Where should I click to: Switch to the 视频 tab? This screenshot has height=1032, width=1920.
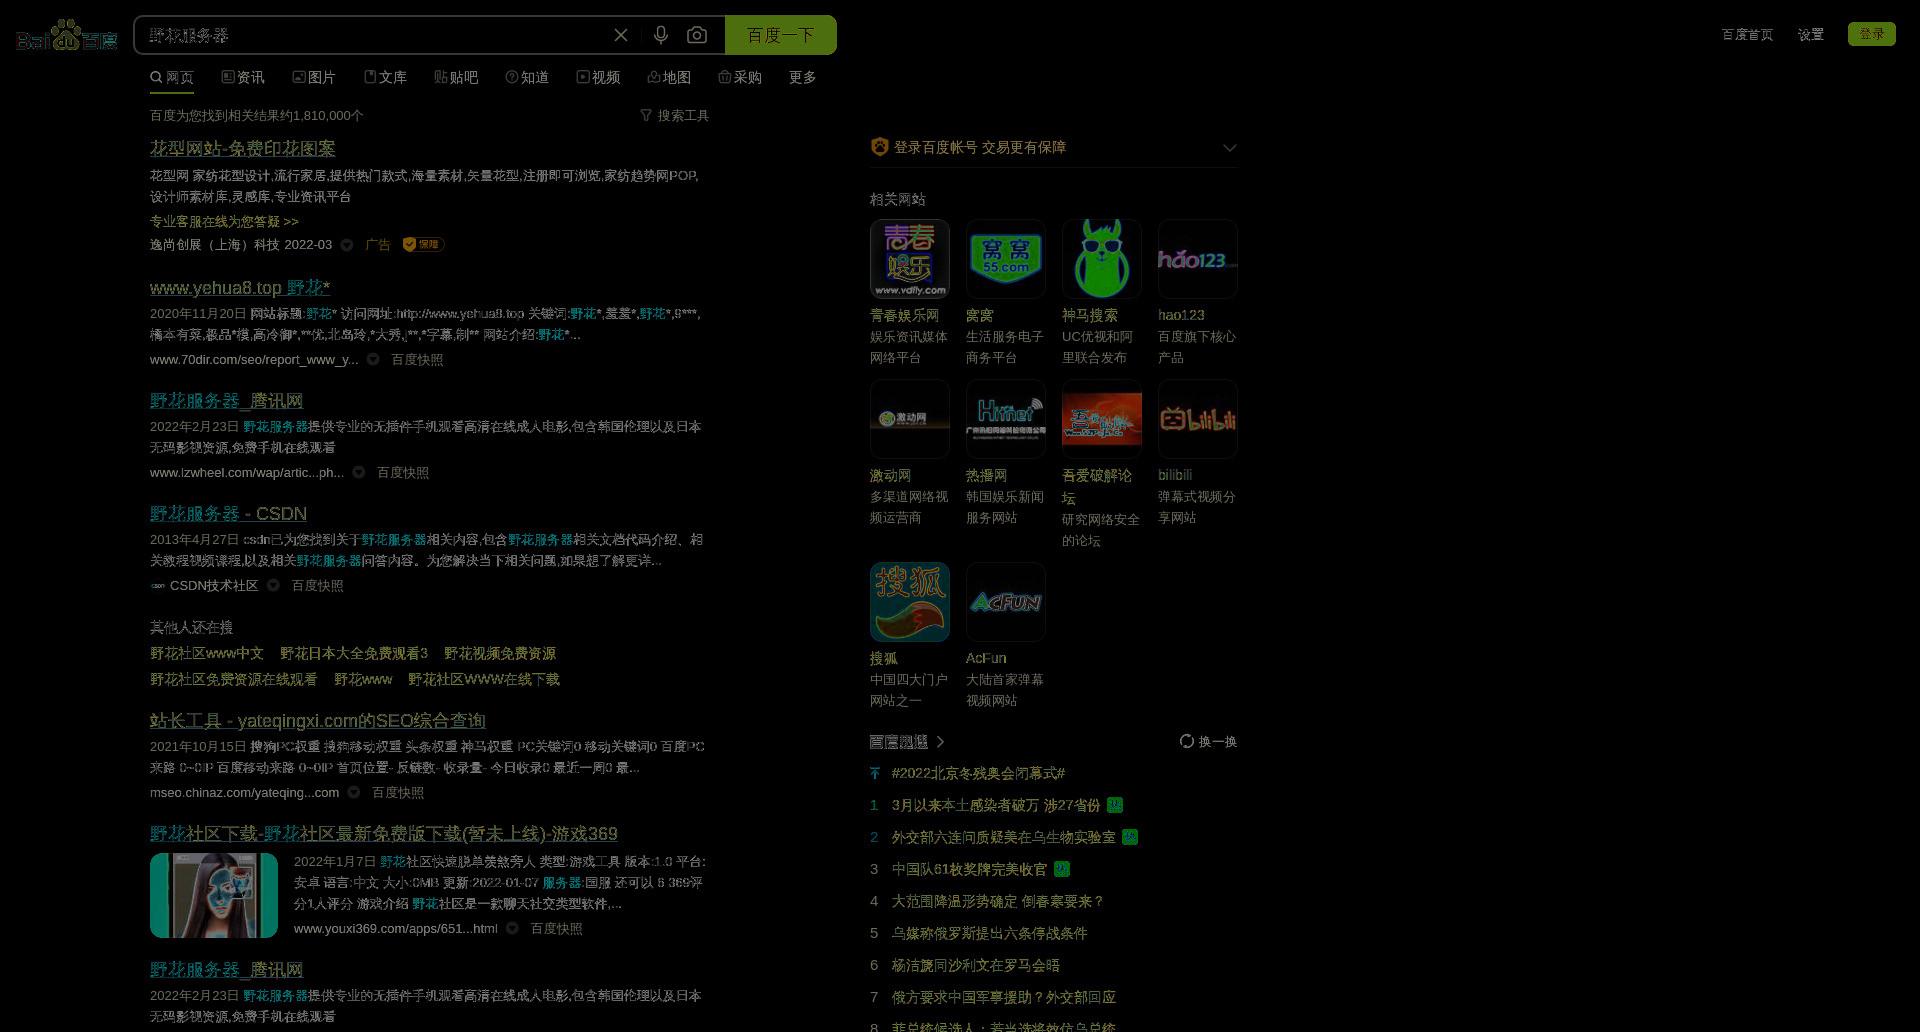click(x=598, y=77)
